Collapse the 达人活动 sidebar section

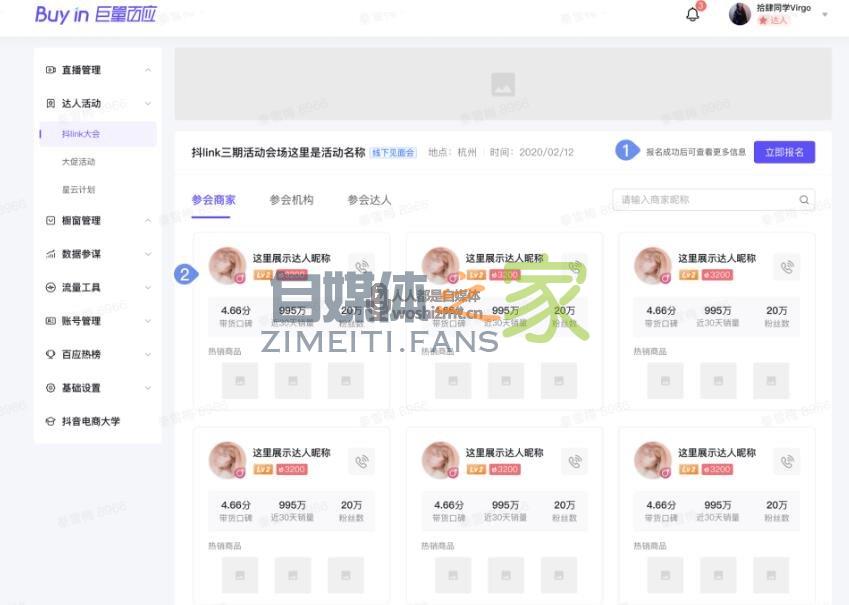pyautogui.click(x=148, y=104)
